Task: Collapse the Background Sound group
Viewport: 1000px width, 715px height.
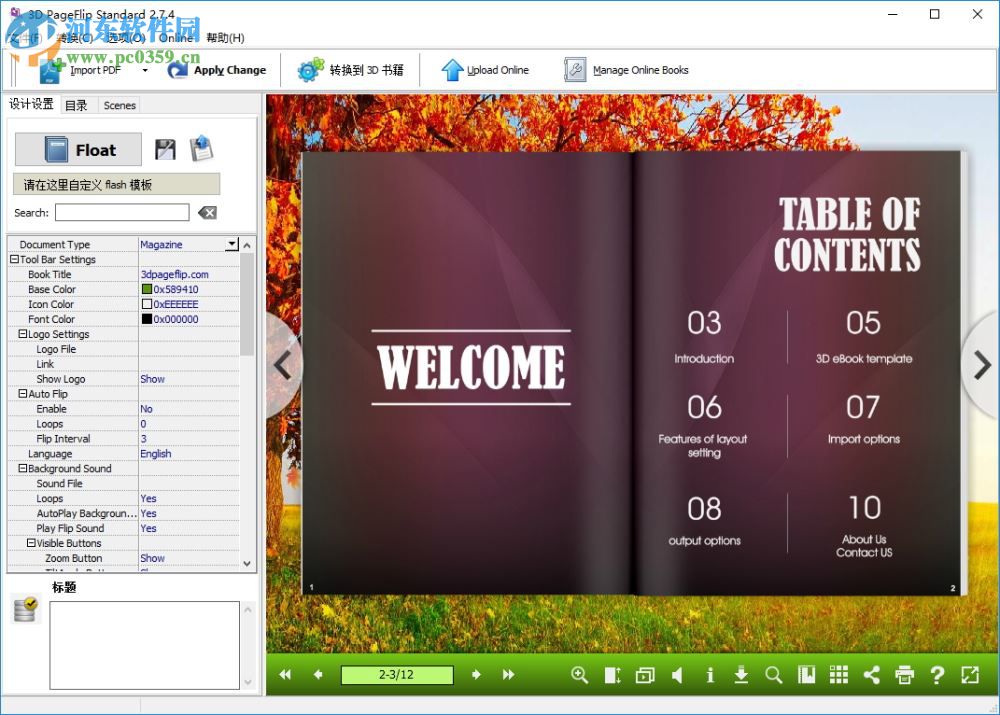Action: click(x=22, y=469)
